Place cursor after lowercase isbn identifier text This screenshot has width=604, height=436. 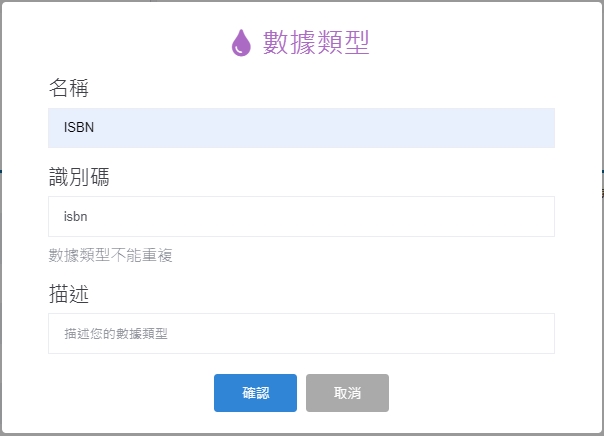(91, 216)
